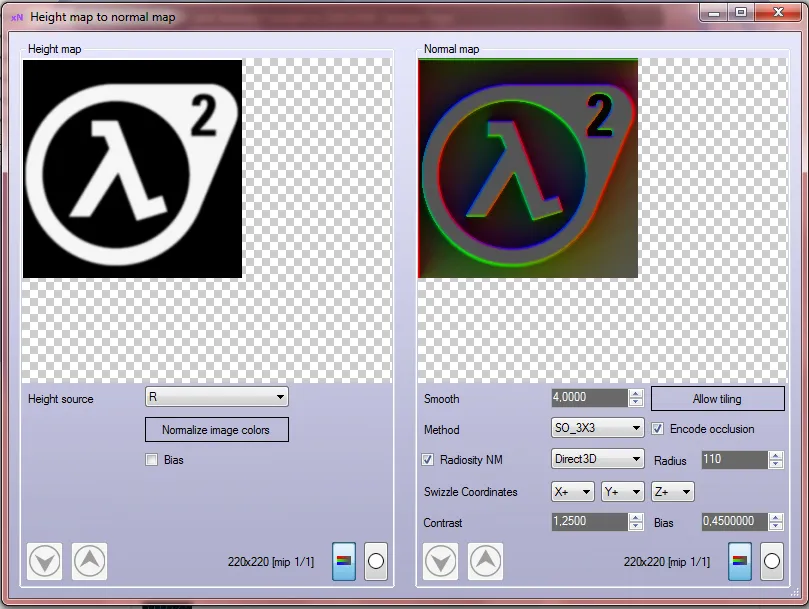
Task: Click the Swizzle Coordinates label
Action: coord(471,492)
